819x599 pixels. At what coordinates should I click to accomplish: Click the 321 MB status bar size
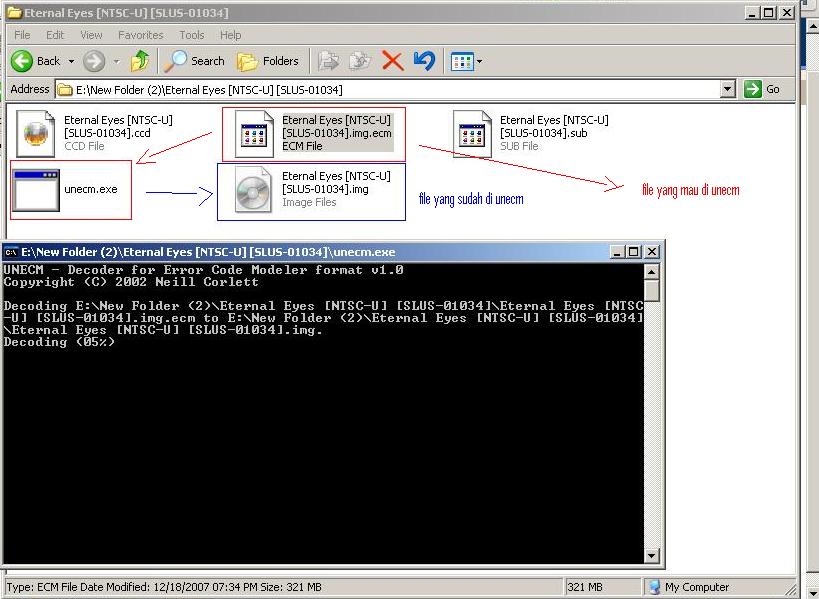584,587
